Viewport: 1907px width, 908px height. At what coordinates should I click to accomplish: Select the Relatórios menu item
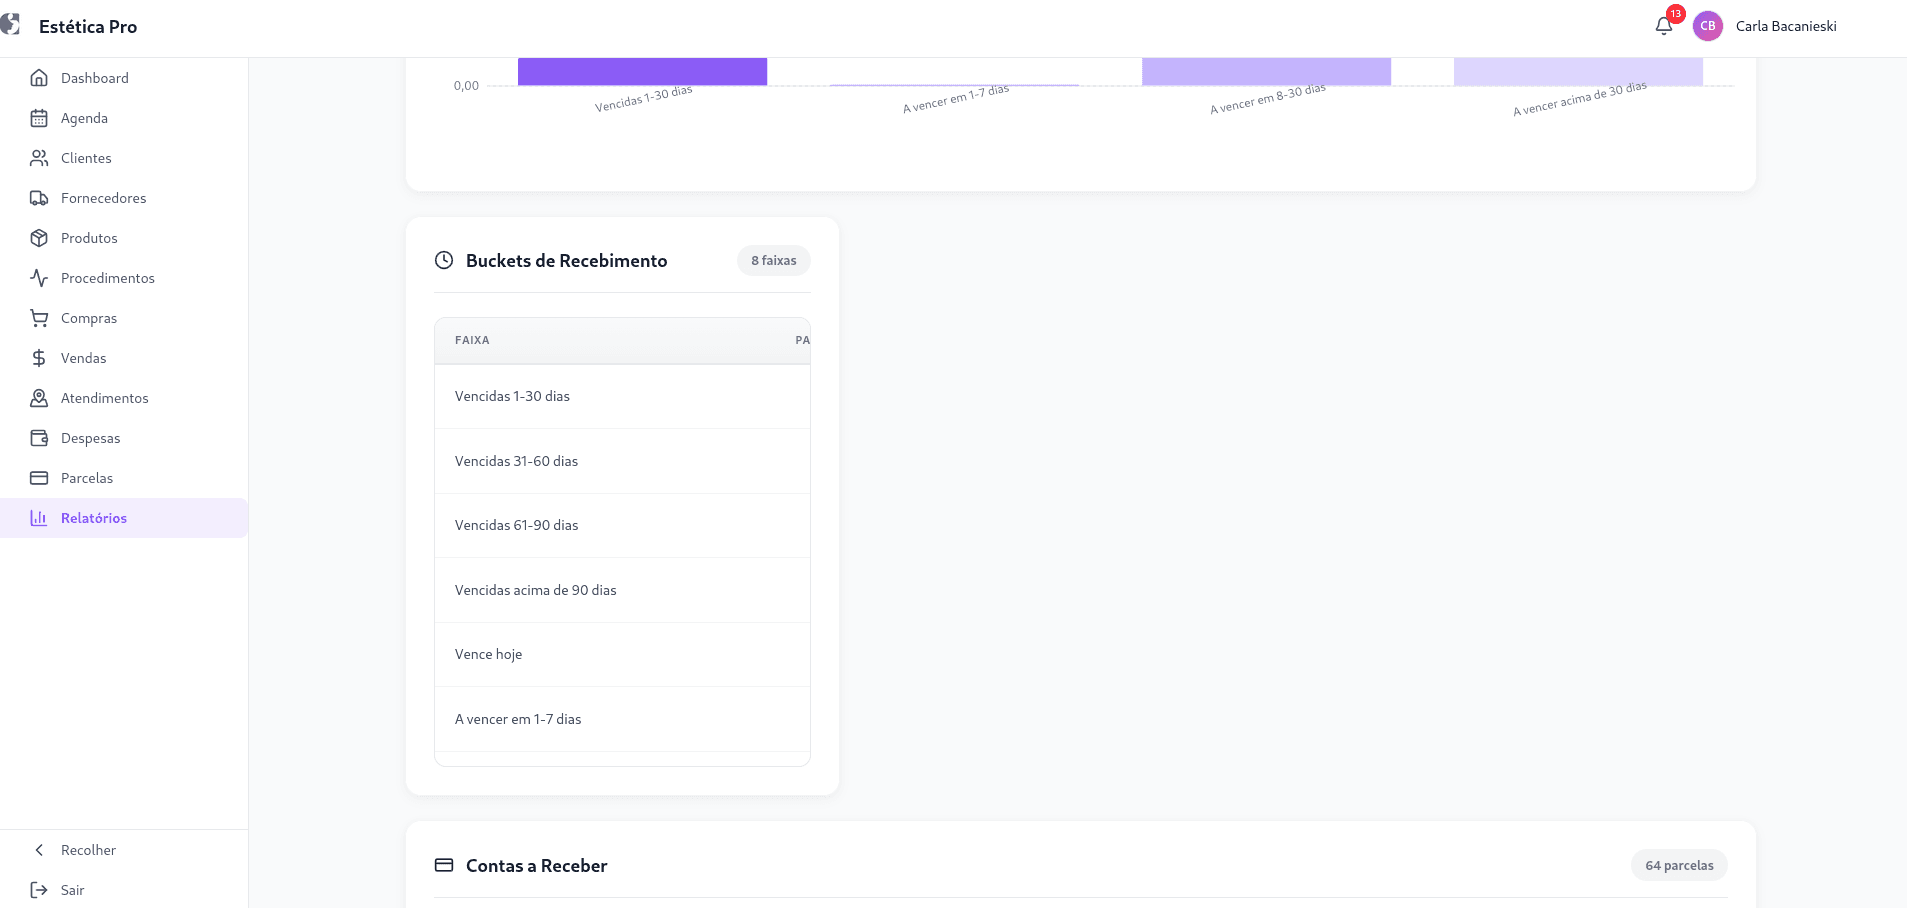coord(124,518)
